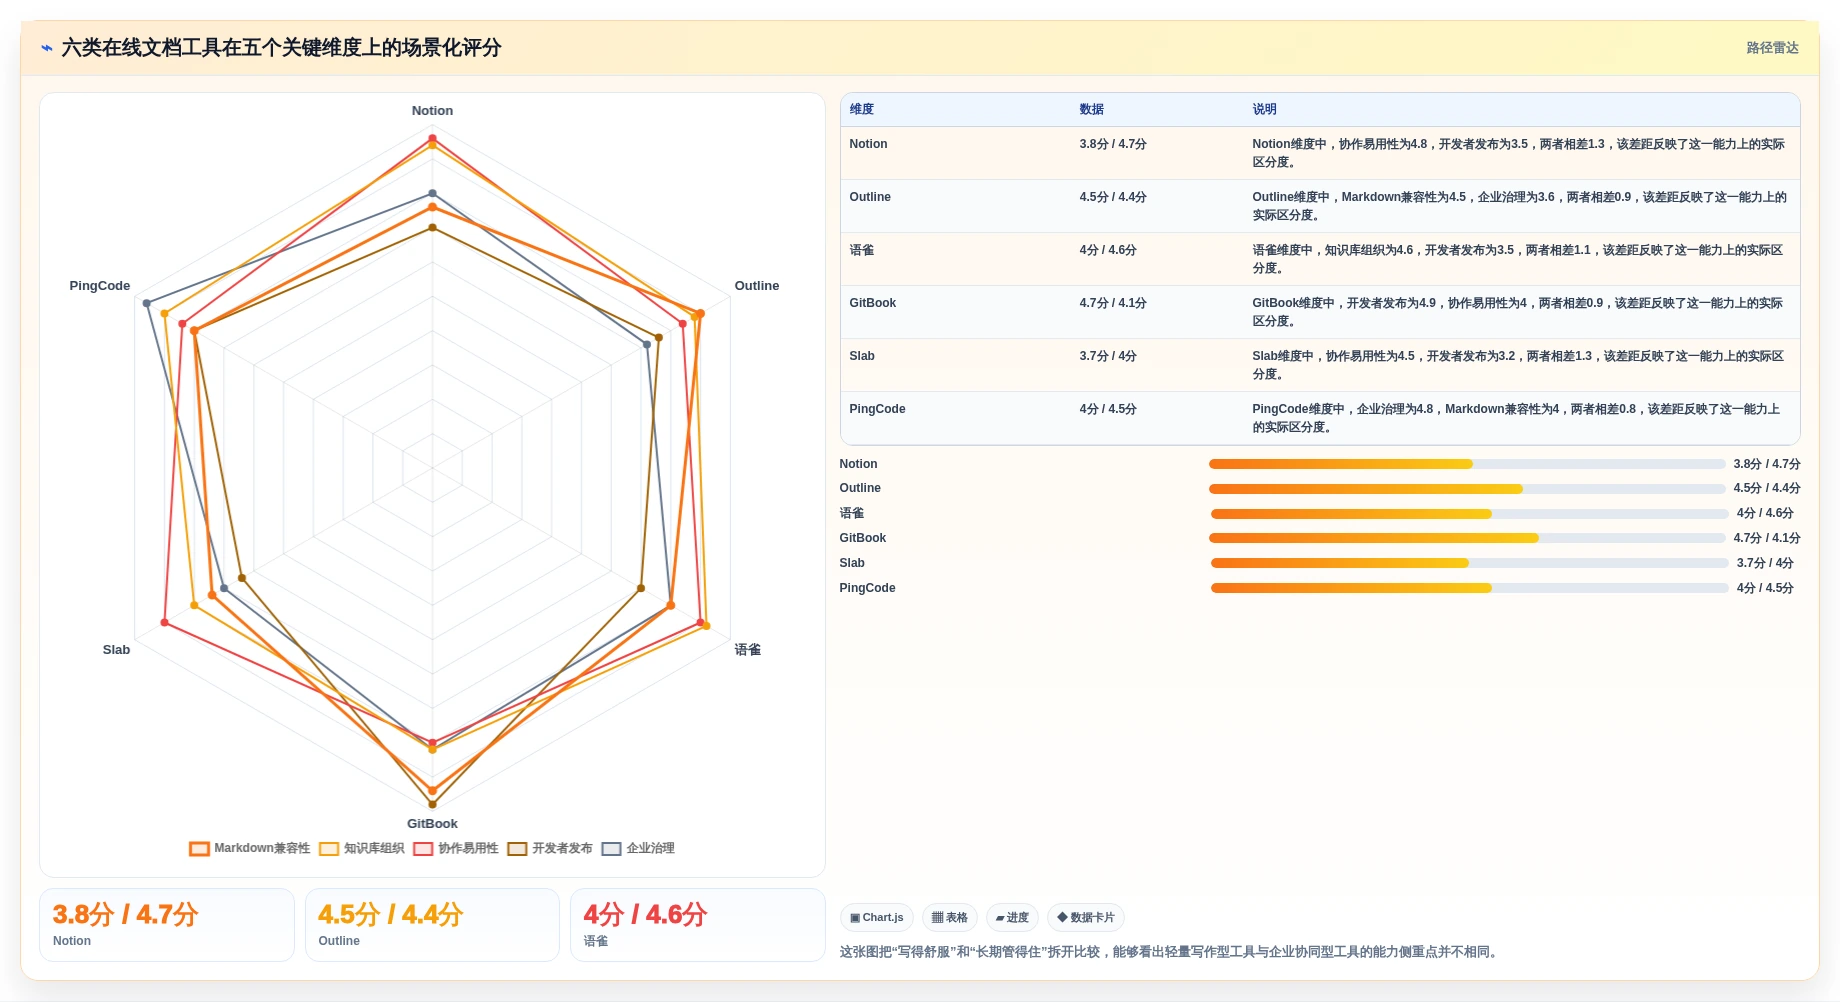1840x1002 pixels.
Task: Click the 进度 tag chip
Action: [1012, 918]
